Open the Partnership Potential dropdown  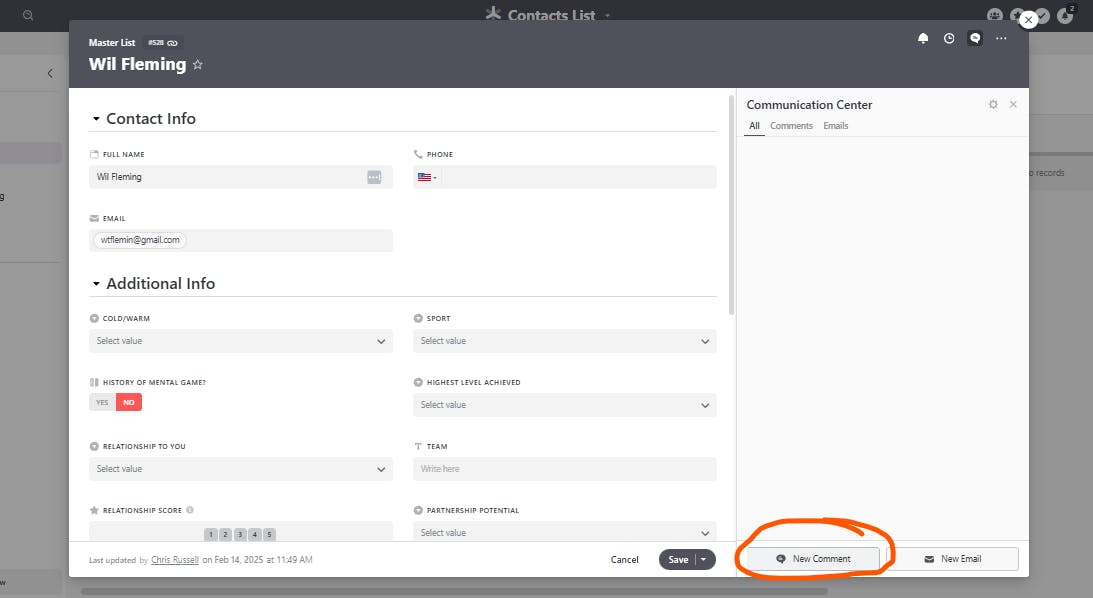(x=565, y=532)
